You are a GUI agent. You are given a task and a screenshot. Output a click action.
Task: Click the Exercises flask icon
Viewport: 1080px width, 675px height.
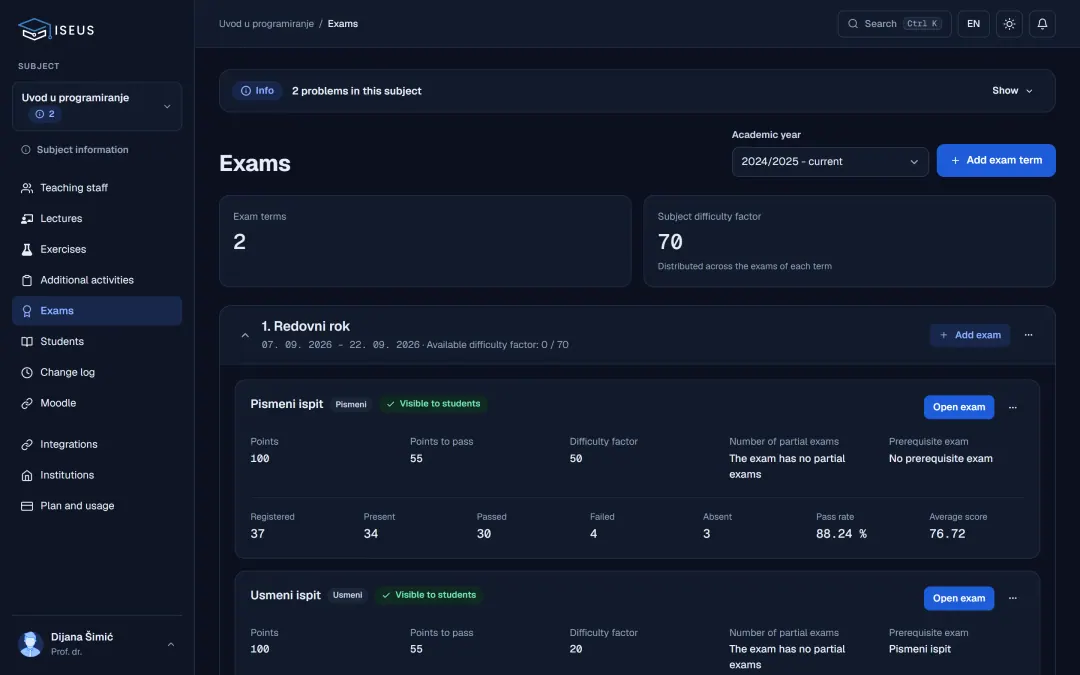pyautogui.click(x=27, y=249)
